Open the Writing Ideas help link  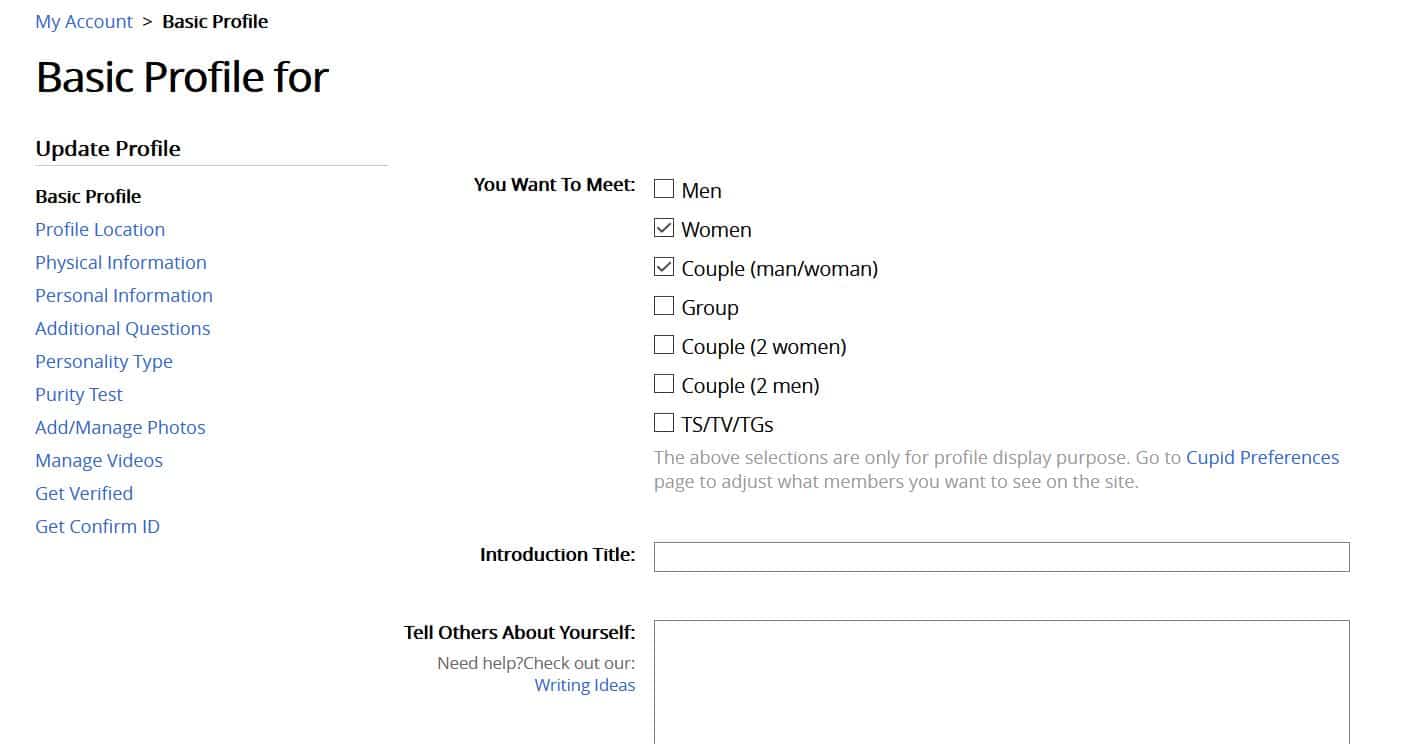pyautogui.click(x=584, y=685)
